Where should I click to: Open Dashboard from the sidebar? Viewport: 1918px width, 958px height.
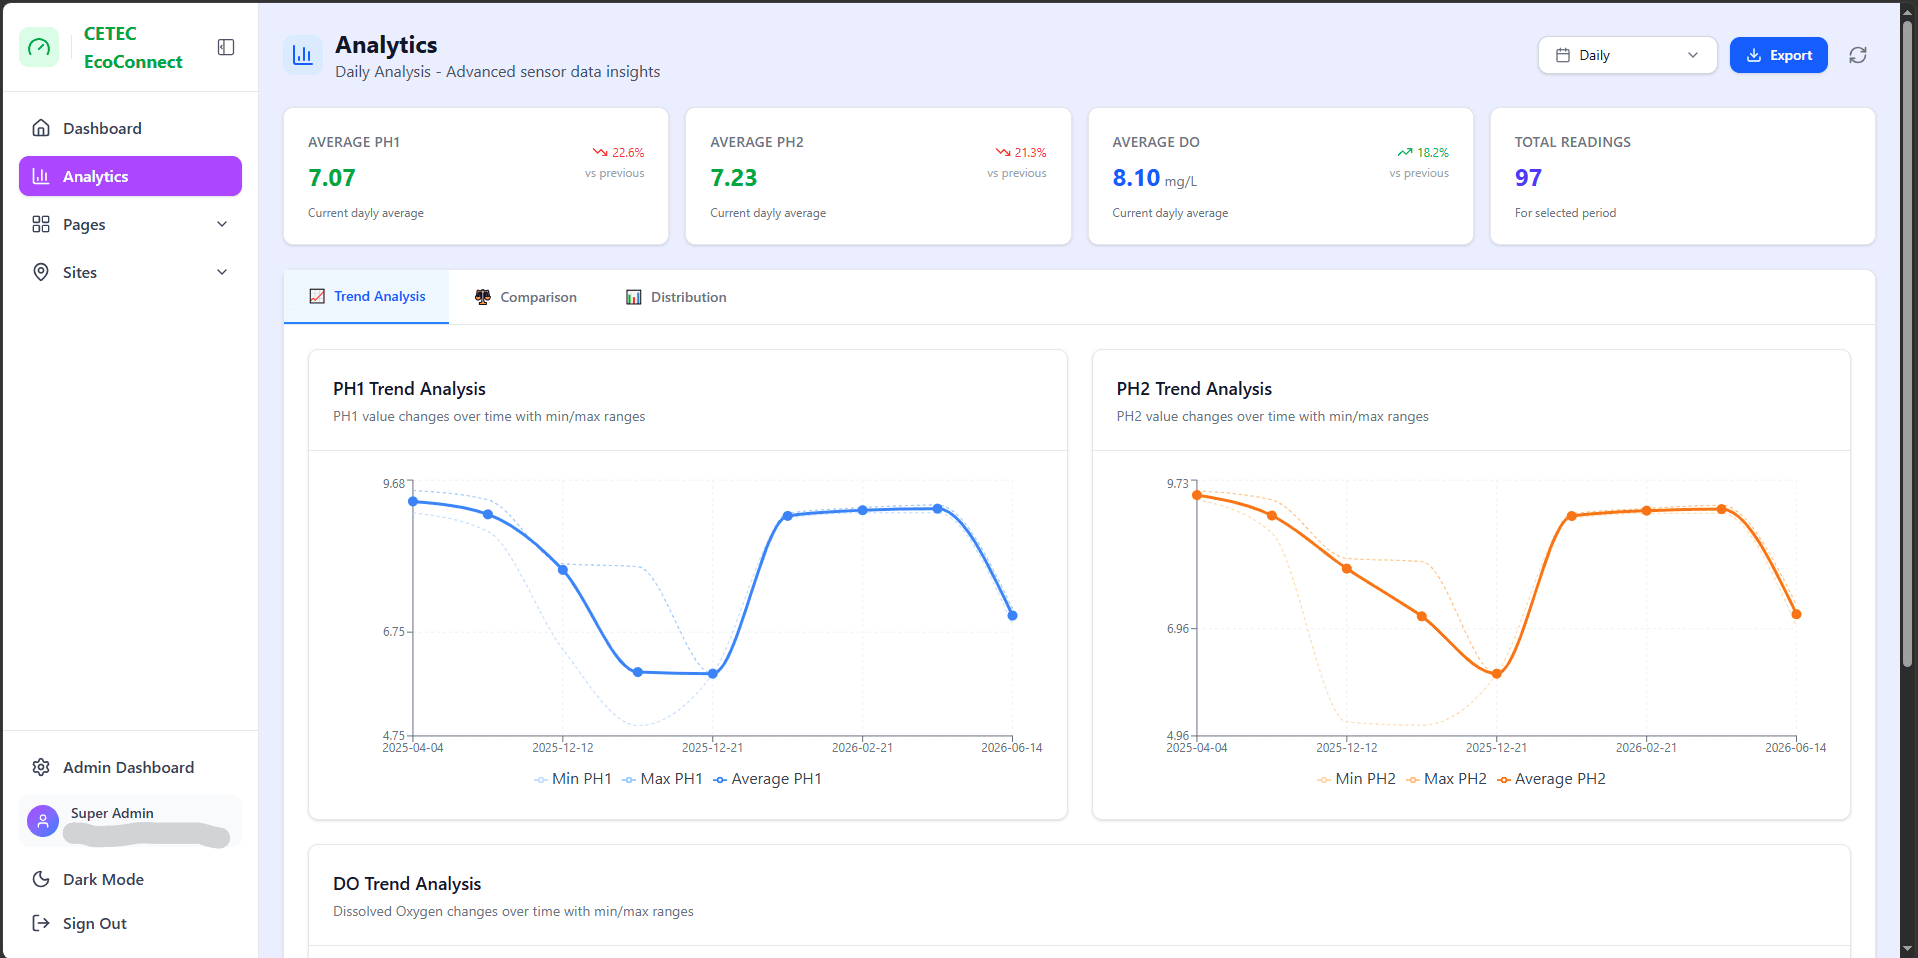pyautogui.click(x=130, y=128)
